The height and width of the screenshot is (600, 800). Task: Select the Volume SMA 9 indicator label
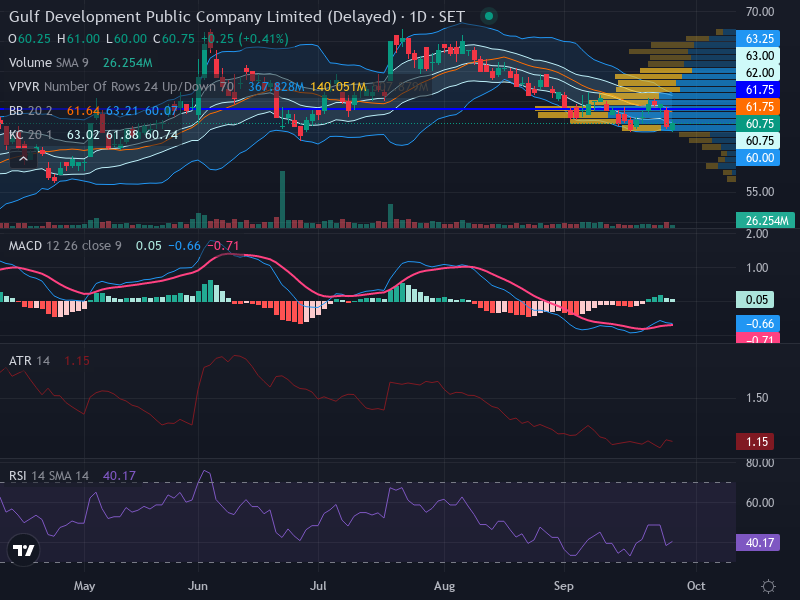[48, 63]
